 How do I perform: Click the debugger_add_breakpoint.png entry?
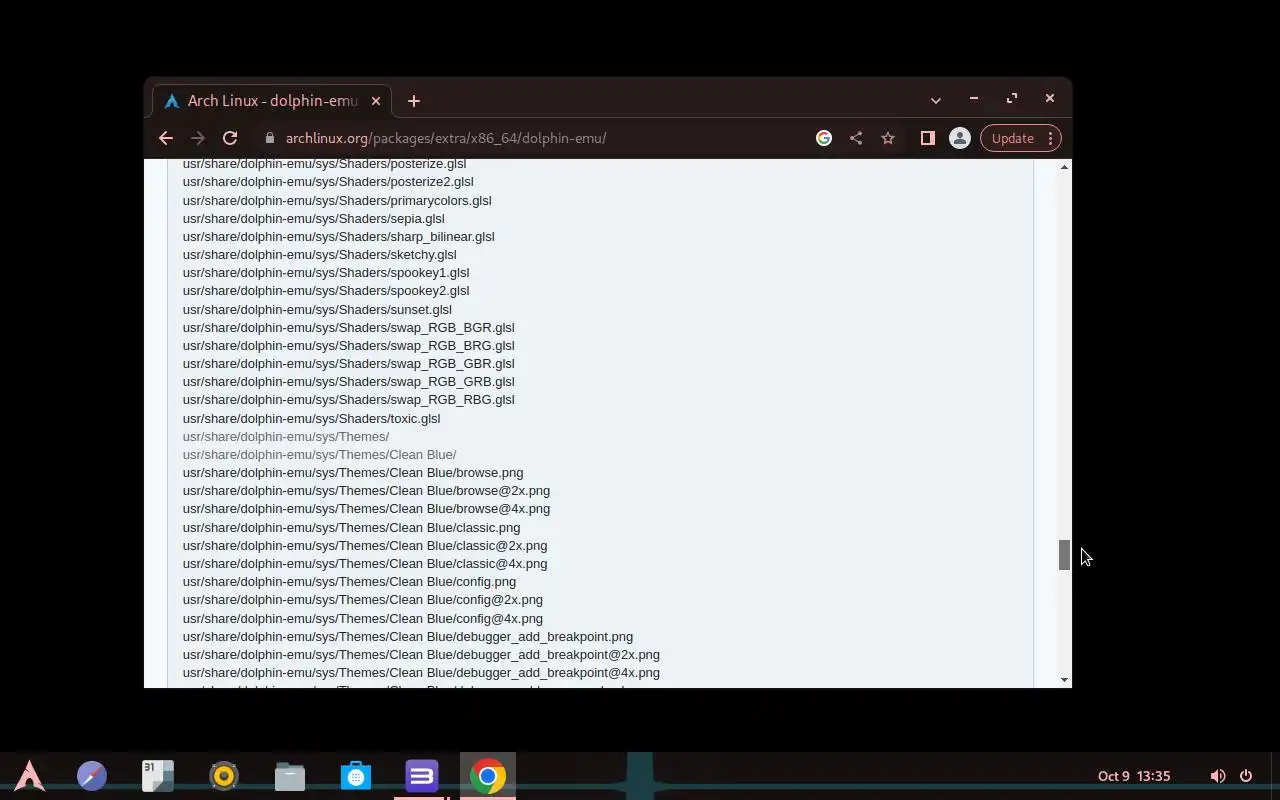point(408,636)
